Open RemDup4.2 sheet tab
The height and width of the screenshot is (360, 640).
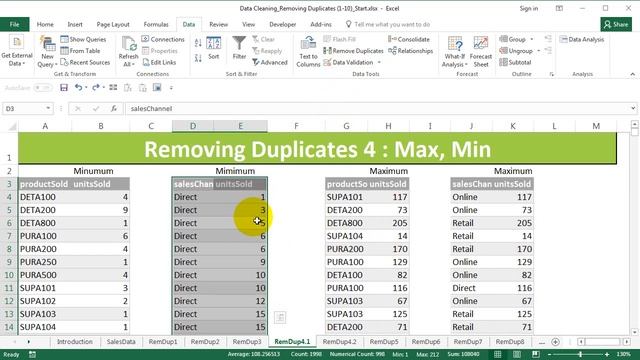(x=339, y=342)
